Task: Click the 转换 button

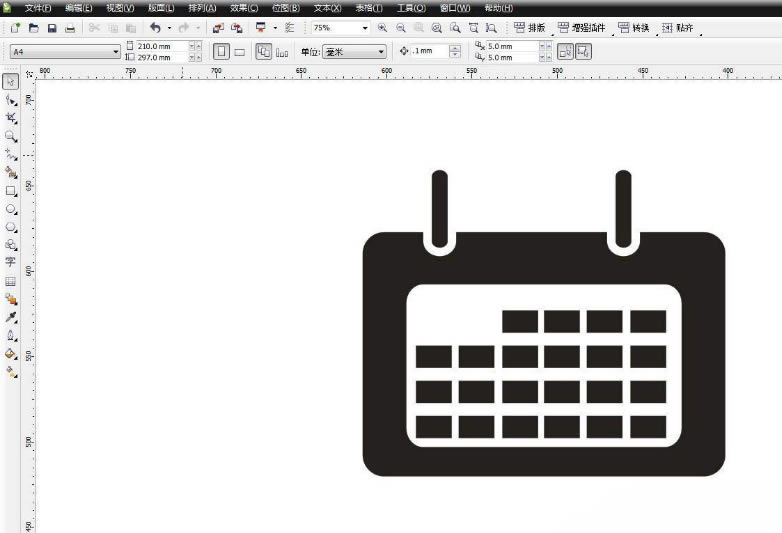Action: click(634, 28)
